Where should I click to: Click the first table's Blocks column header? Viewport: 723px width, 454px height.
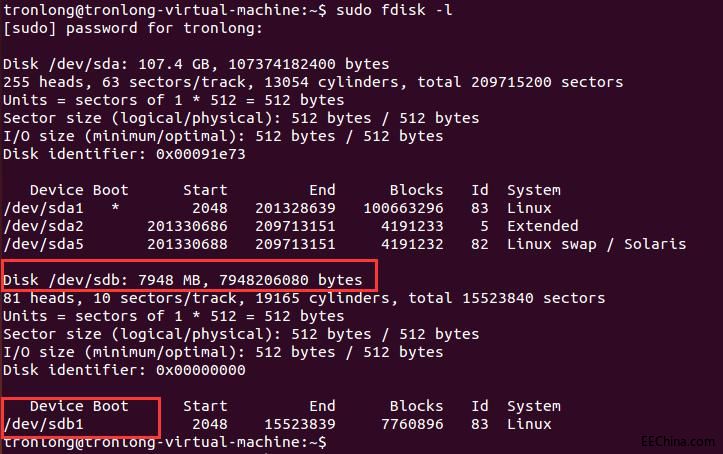click(x=416, y=190)
